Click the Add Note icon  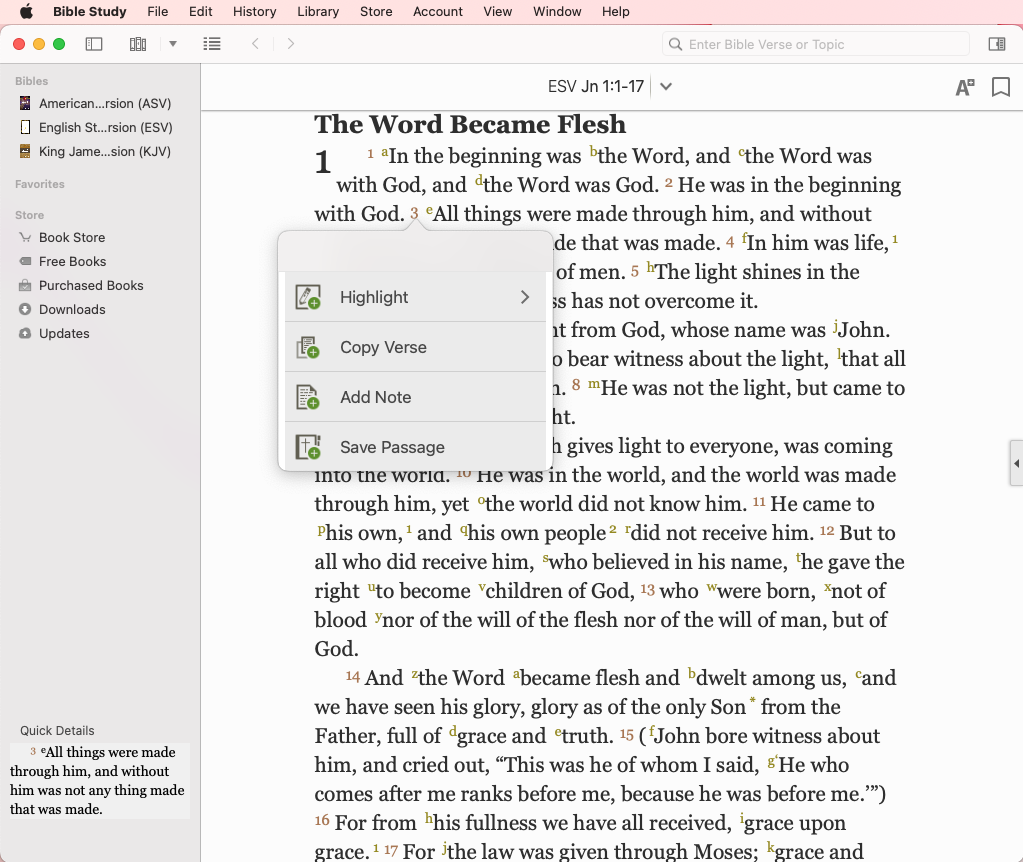click(307, 397)
